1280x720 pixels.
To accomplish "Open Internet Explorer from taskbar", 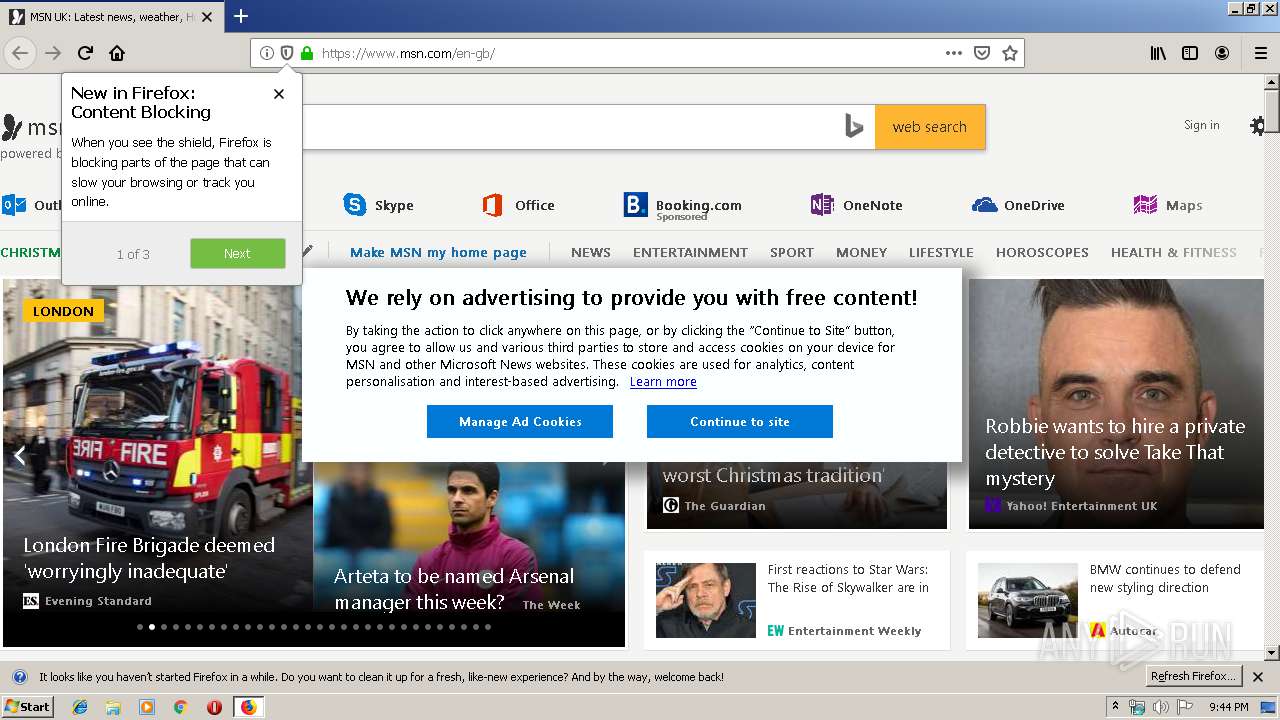I will tap(80, 707).
